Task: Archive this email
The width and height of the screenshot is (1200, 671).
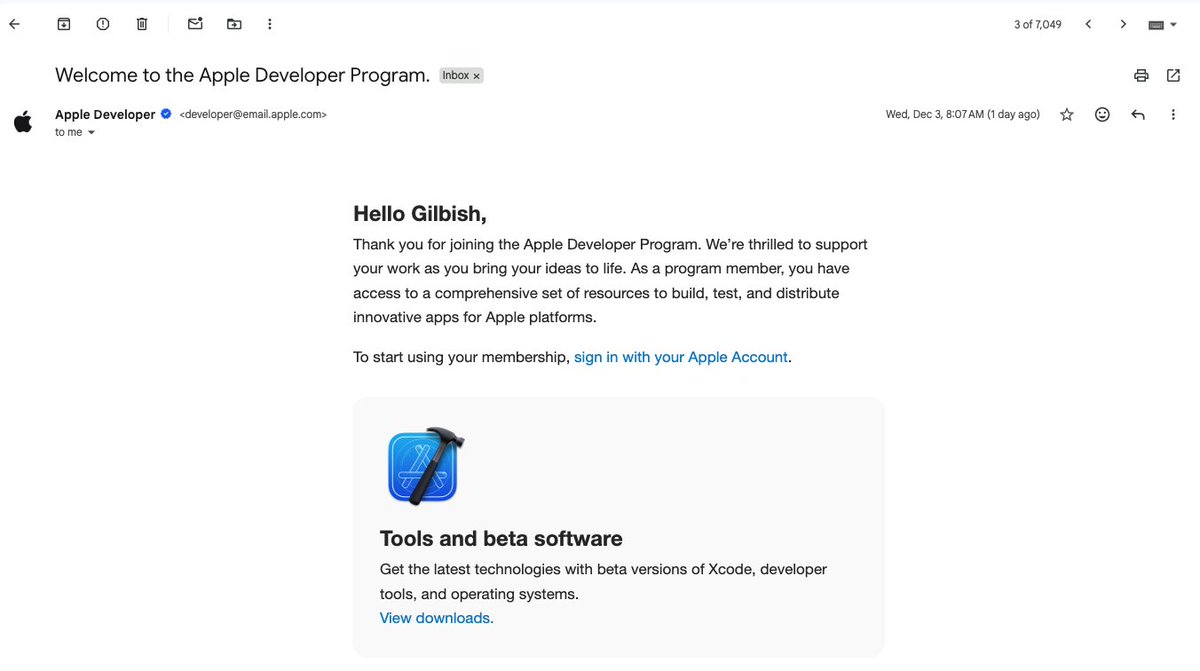Action: [64, 24]
